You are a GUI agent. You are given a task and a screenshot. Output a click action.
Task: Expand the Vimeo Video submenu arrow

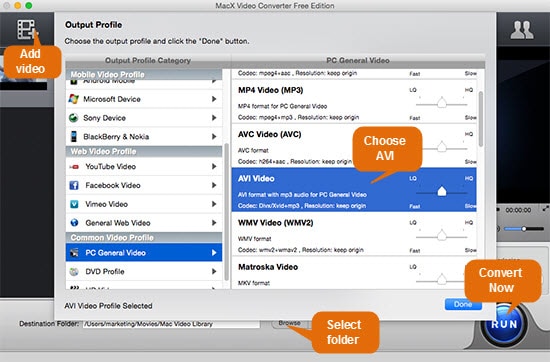[x=214, y=204]
